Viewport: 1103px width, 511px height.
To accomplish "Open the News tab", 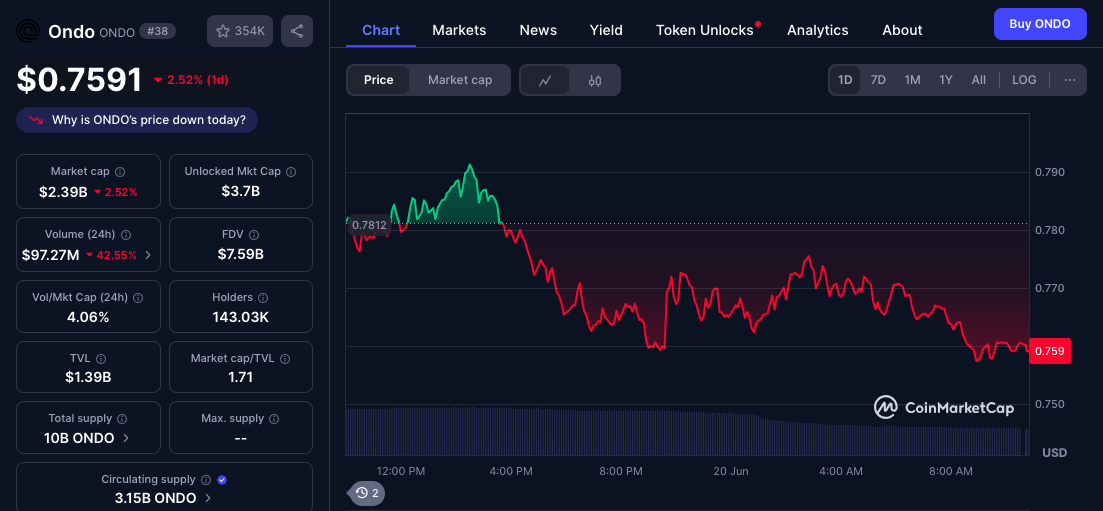I will coord(538,30).
